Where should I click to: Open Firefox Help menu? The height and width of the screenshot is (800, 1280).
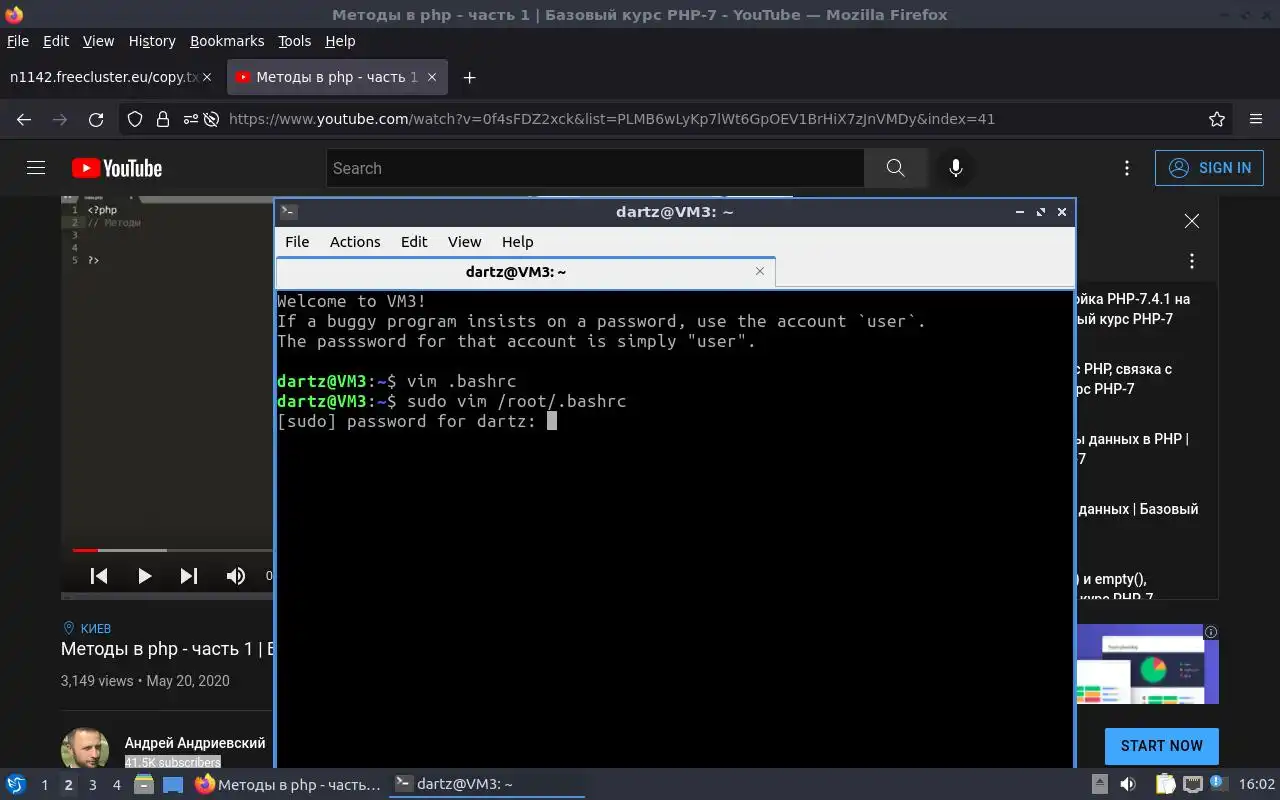[340, 41]
